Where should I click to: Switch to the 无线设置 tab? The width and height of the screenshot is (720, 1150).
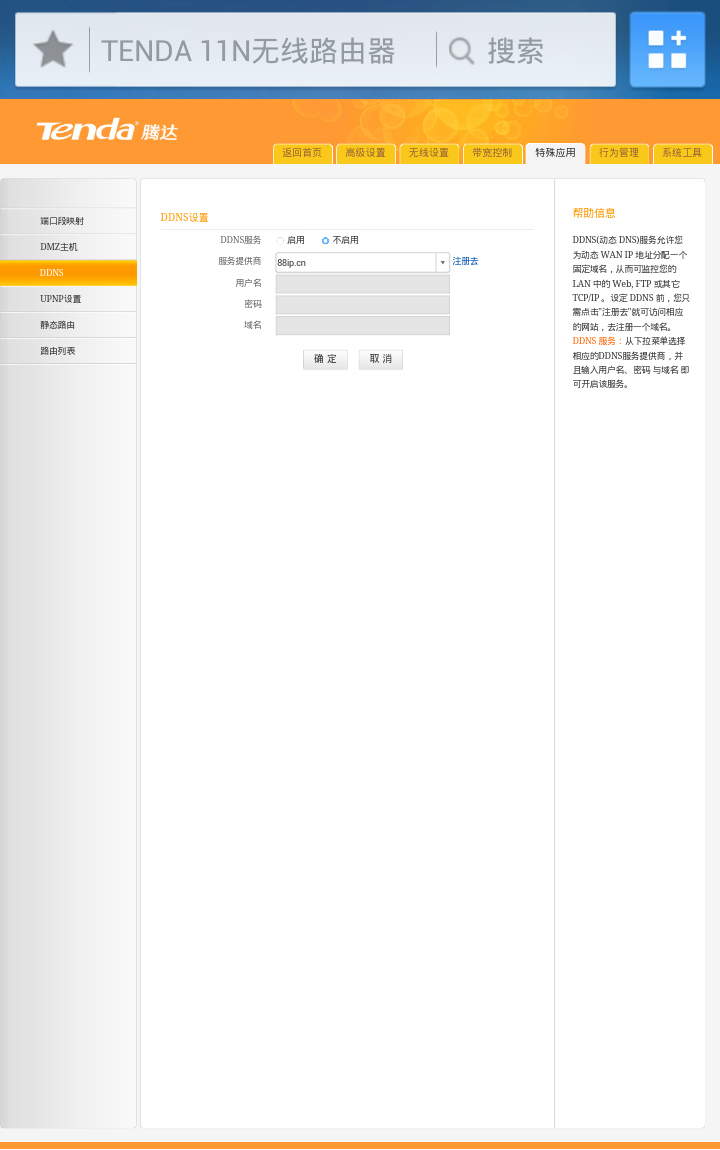point(428,153)
